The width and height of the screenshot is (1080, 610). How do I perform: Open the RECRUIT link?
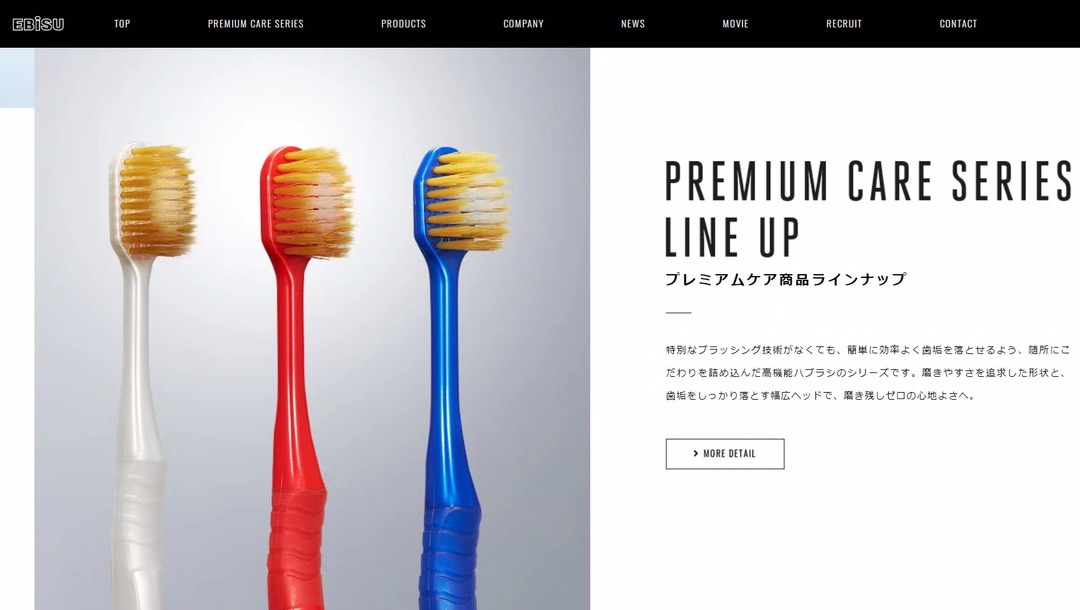click(x=844, y=23)
